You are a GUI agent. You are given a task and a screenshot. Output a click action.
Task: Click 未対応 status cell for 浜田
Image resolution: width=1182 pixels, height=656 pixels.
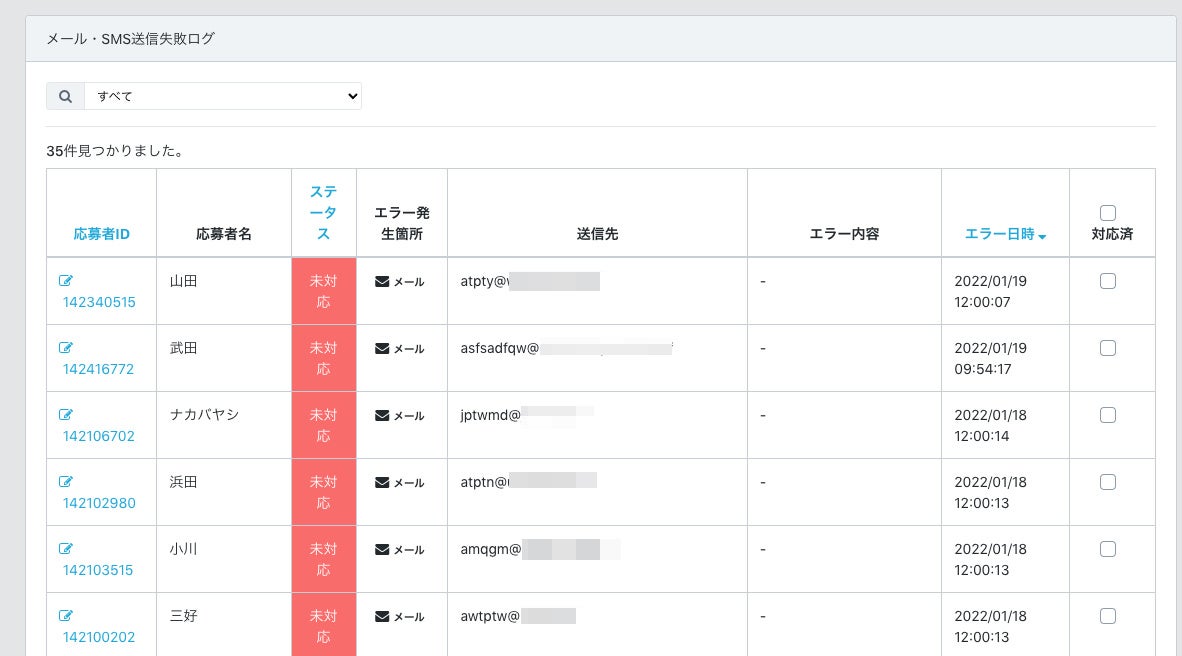pyautogui.click(x=323, y=492)
